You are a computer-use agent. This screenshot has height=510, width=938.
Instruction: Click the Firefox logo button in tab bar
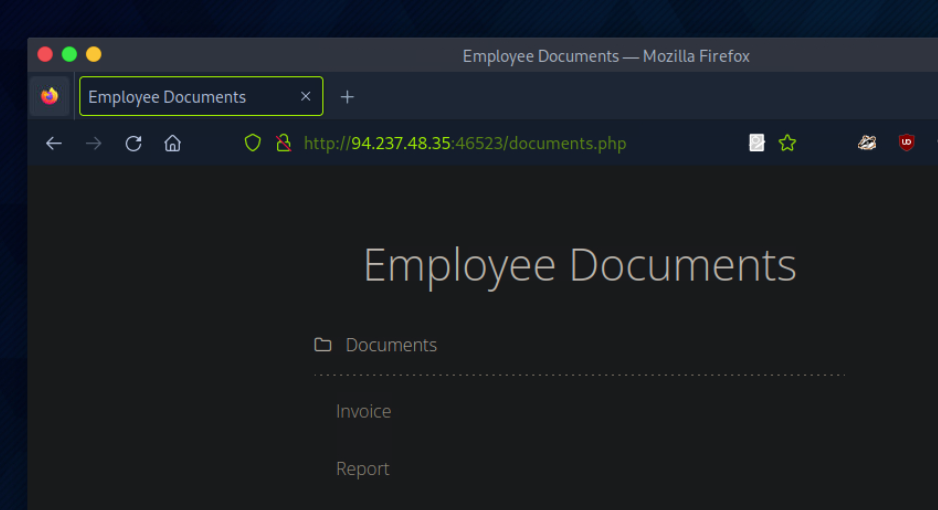coord(49,97)
